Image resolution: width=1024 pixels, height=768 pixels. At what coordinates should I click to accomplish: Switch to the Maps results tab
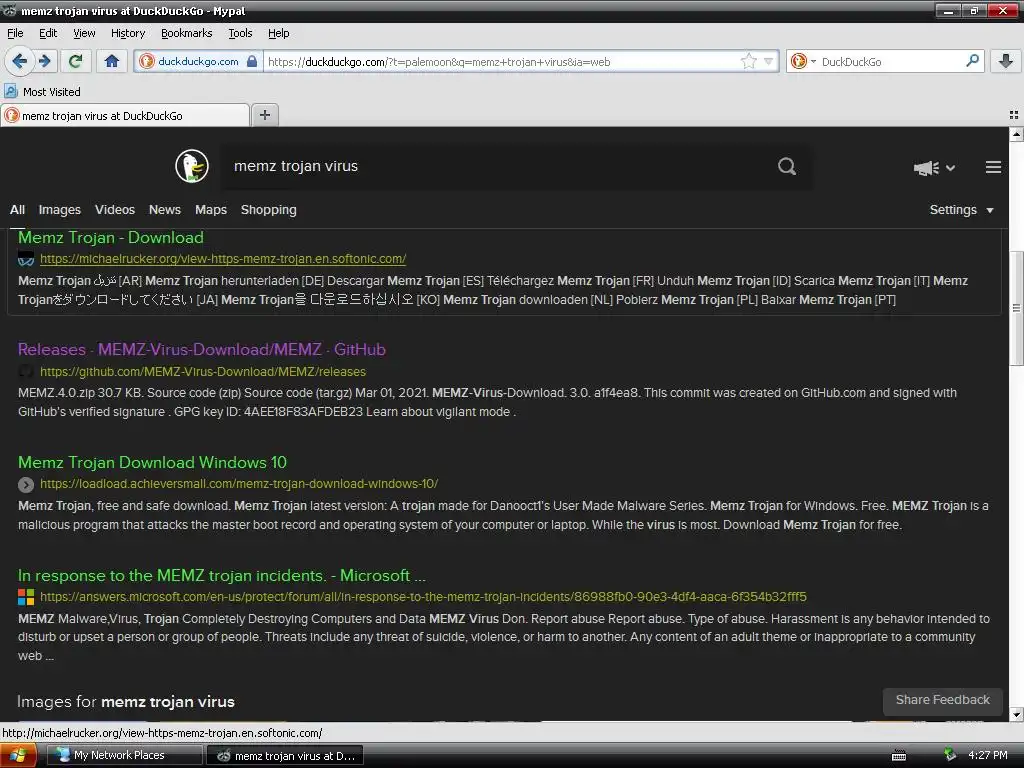(210, 210)
